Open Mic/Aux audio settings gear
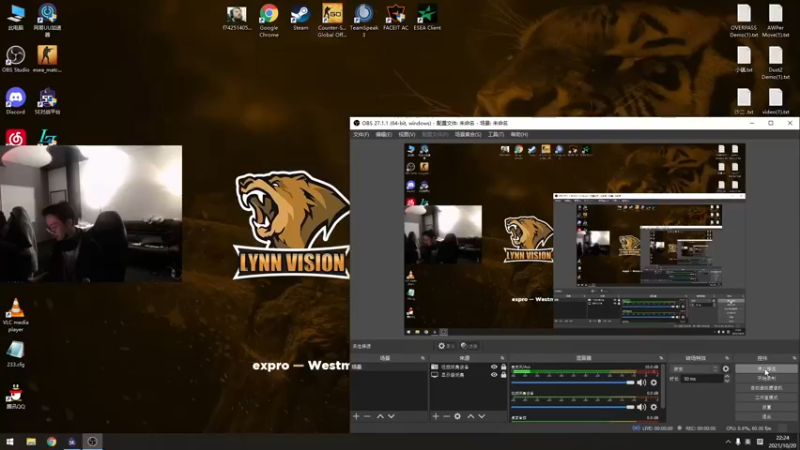This screenshot has height=450, width=800. click(654, 383)
